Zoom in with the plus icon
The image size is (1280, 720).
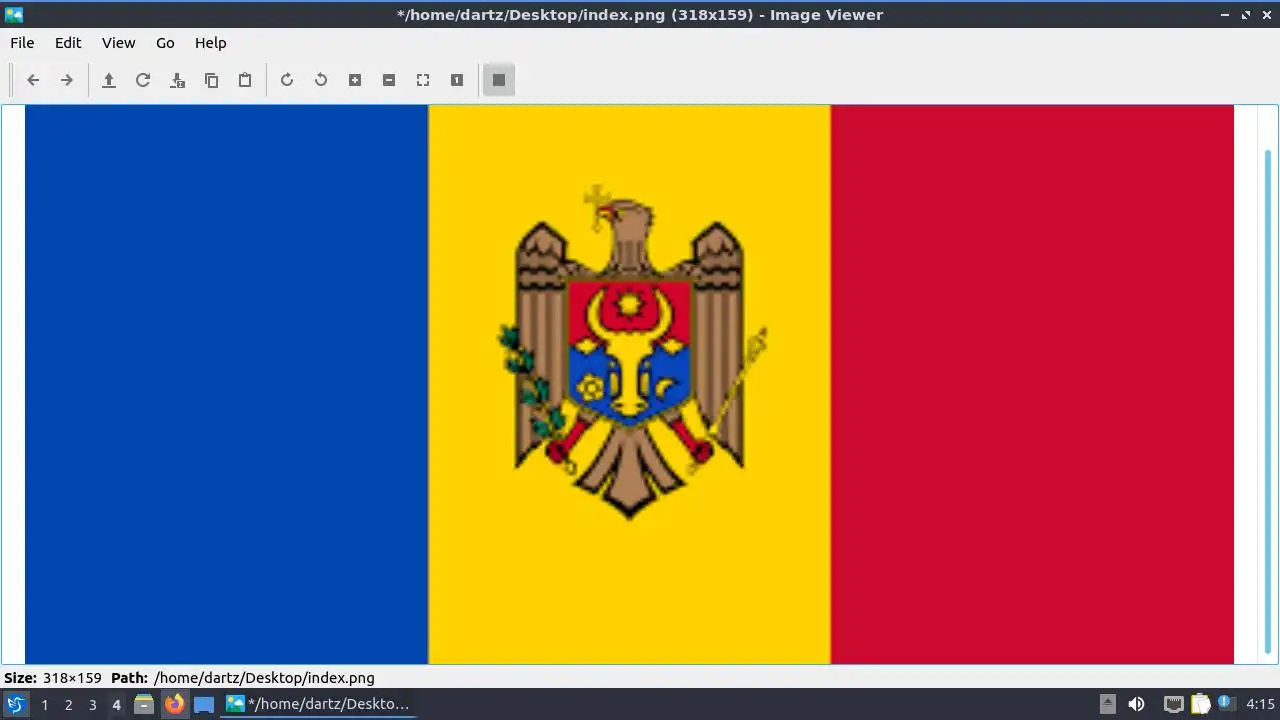click(x=355, y=80)
